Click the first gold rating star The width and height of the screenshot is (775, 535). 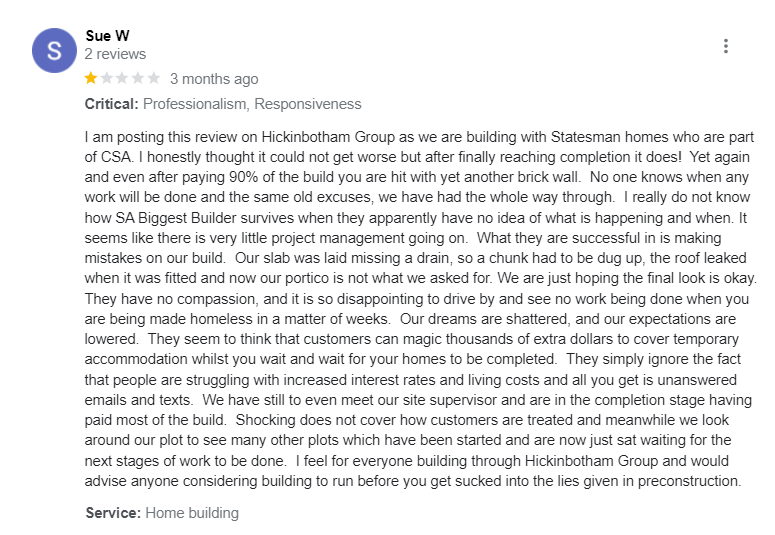(x=91, y=78)
